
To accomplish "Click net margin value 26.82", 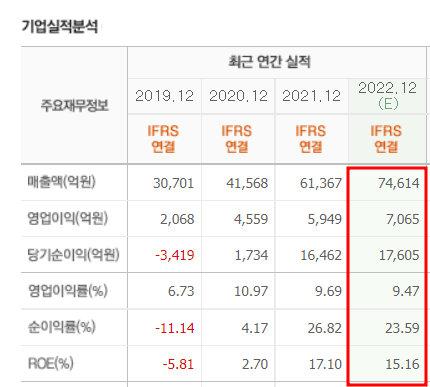I will tap(325, 328).
